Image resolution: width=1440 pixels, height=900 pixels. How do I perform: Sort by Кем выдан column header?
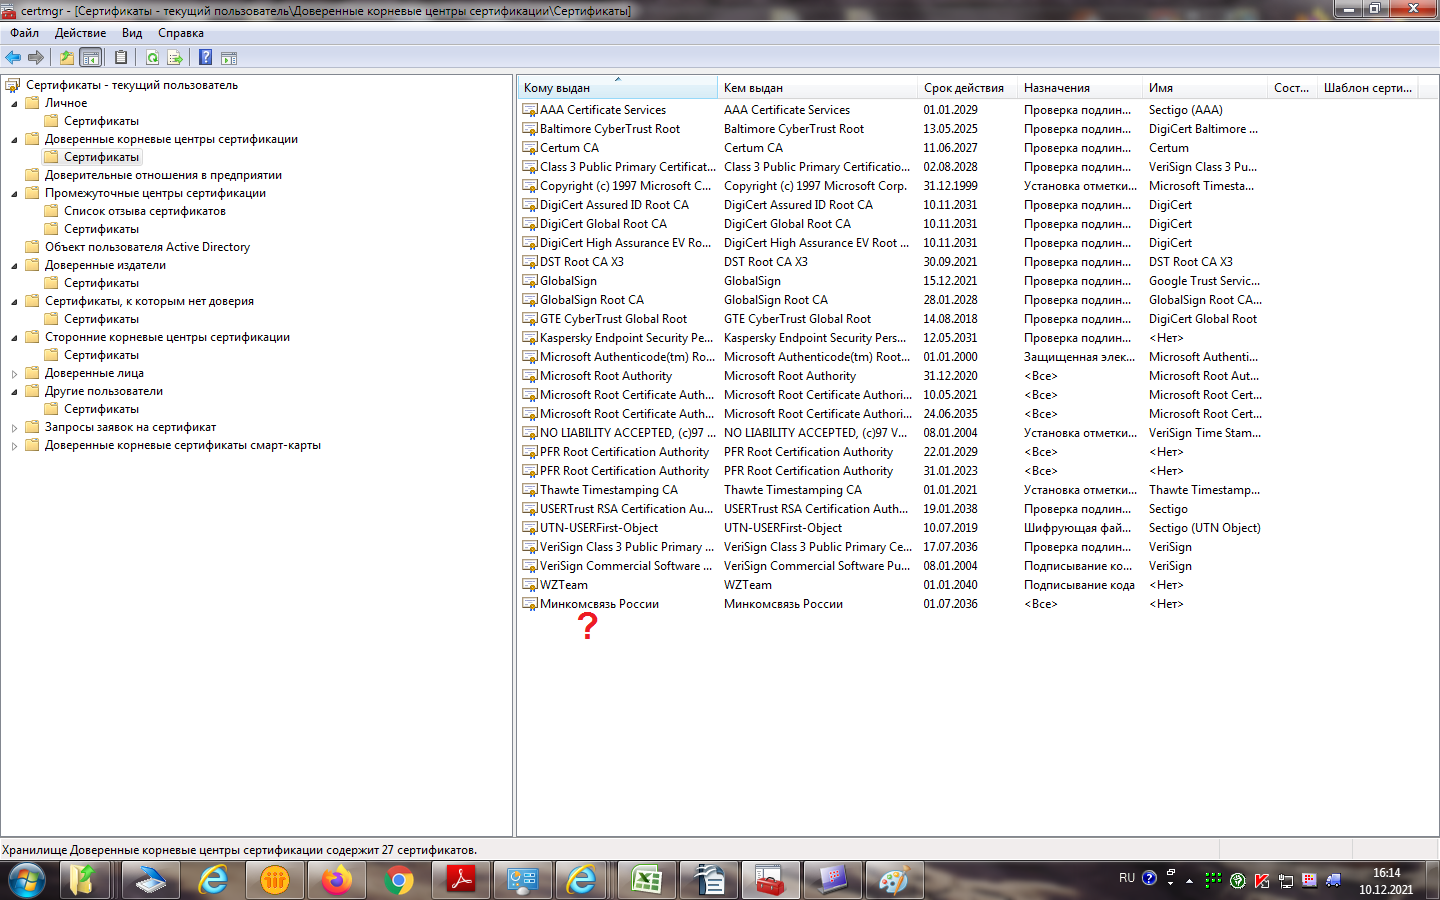pos(817,88)
